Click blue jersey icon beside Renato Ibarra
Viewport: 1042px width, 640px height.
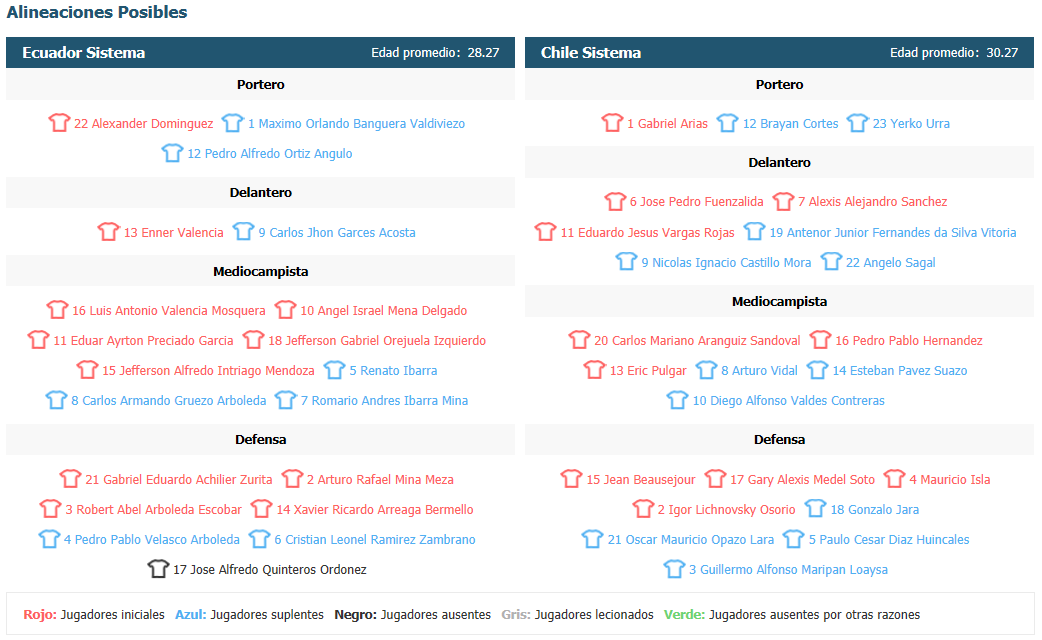(334, 370)
